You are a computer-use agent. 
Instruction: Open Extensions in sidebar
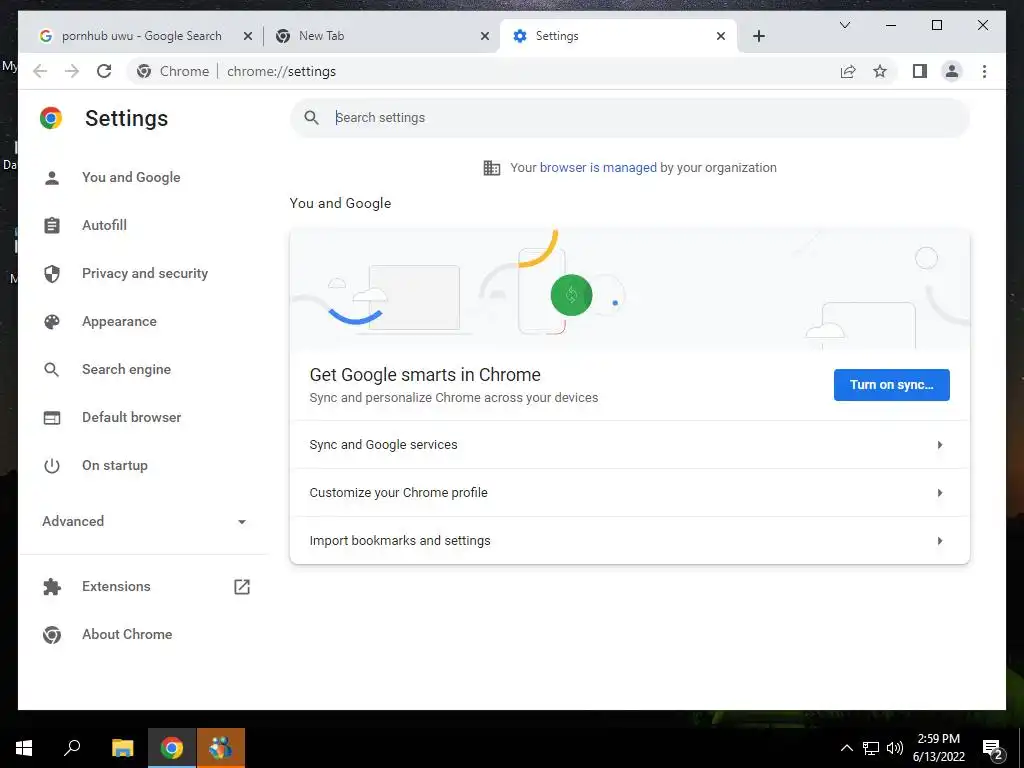point(116,586)
